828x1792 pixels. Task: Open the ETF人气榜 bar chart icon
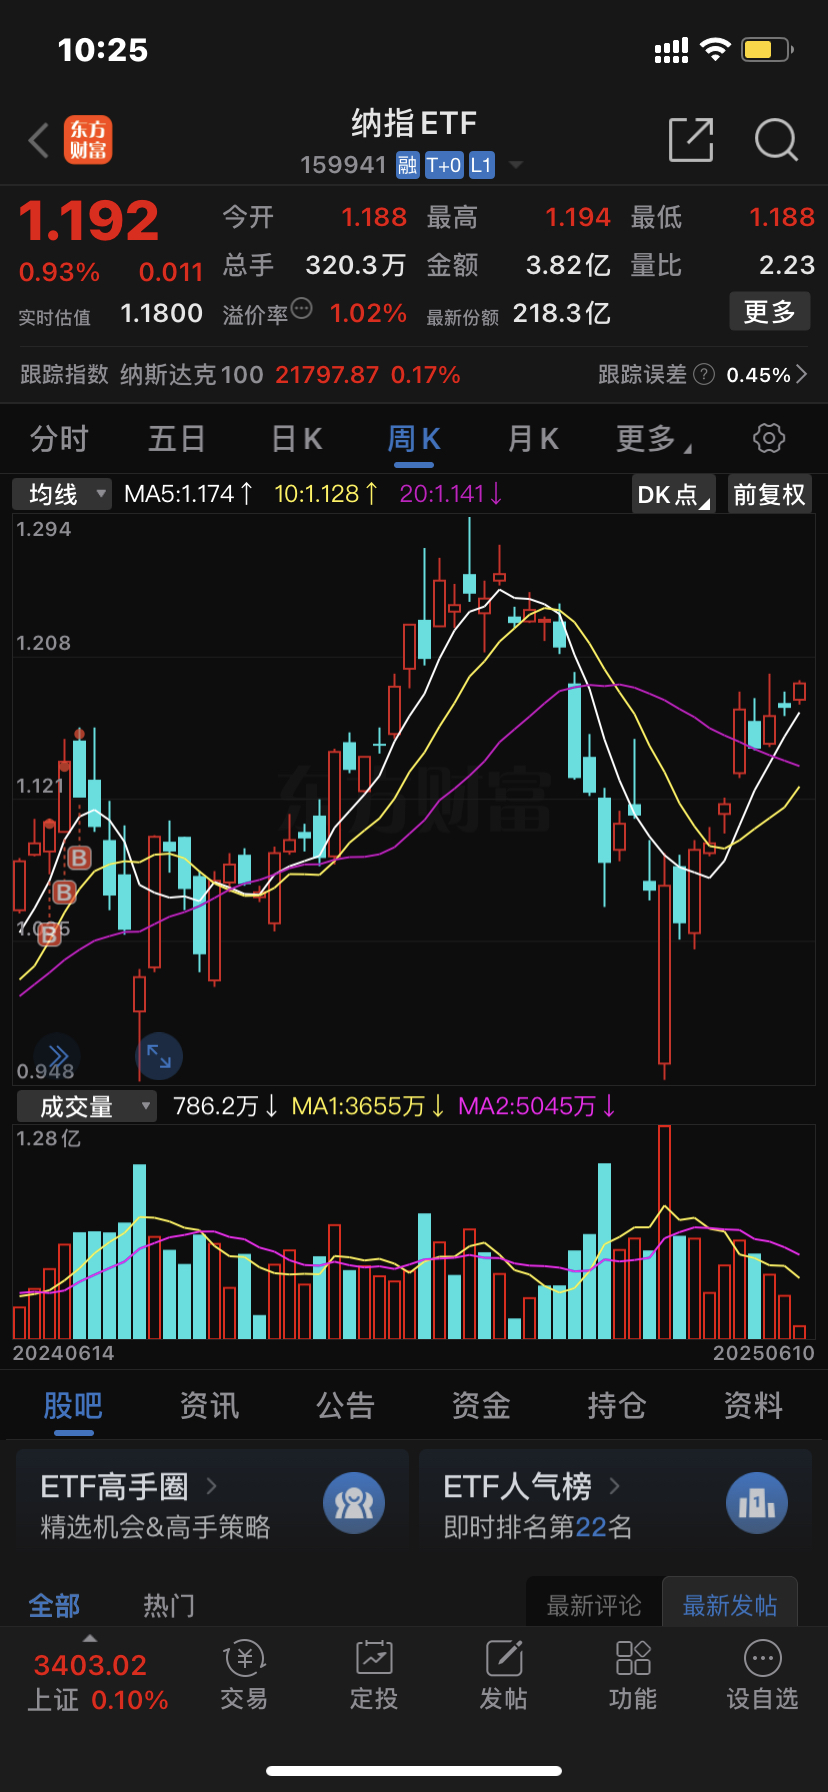pyautogui.click(x=757, y=1503)
